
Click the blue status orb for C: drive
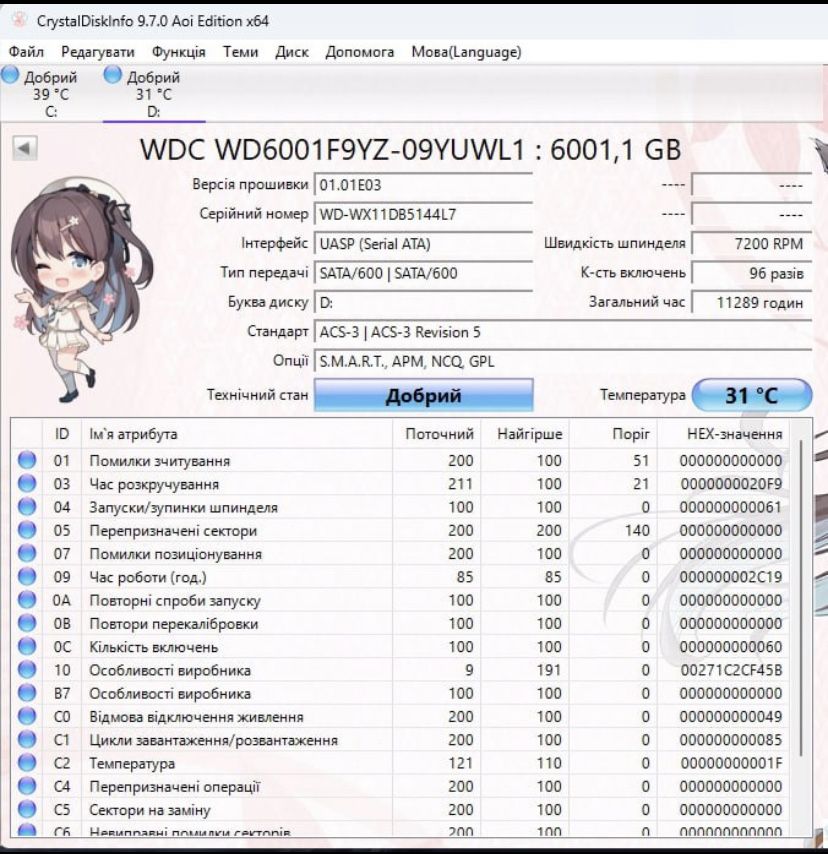coord(10,76)
